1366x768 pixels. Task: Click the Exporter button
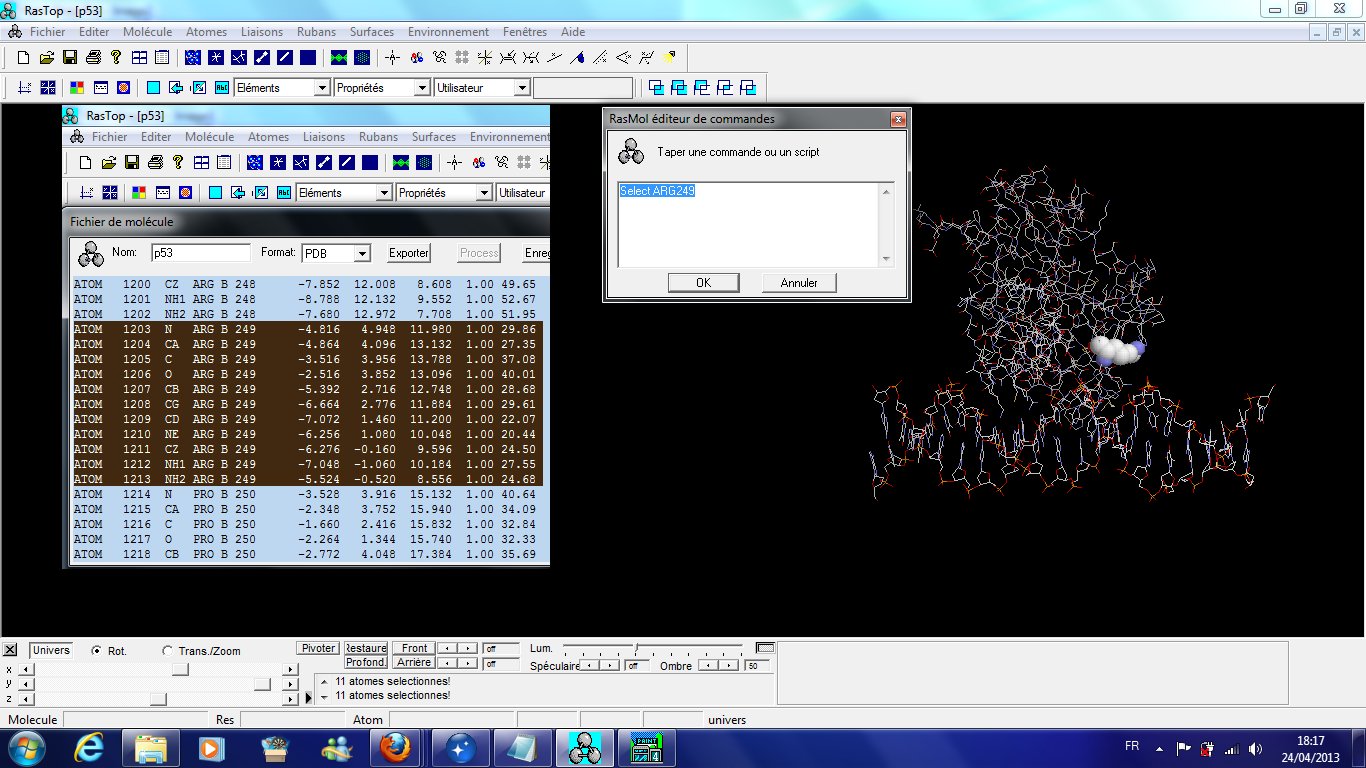point(408,253)
